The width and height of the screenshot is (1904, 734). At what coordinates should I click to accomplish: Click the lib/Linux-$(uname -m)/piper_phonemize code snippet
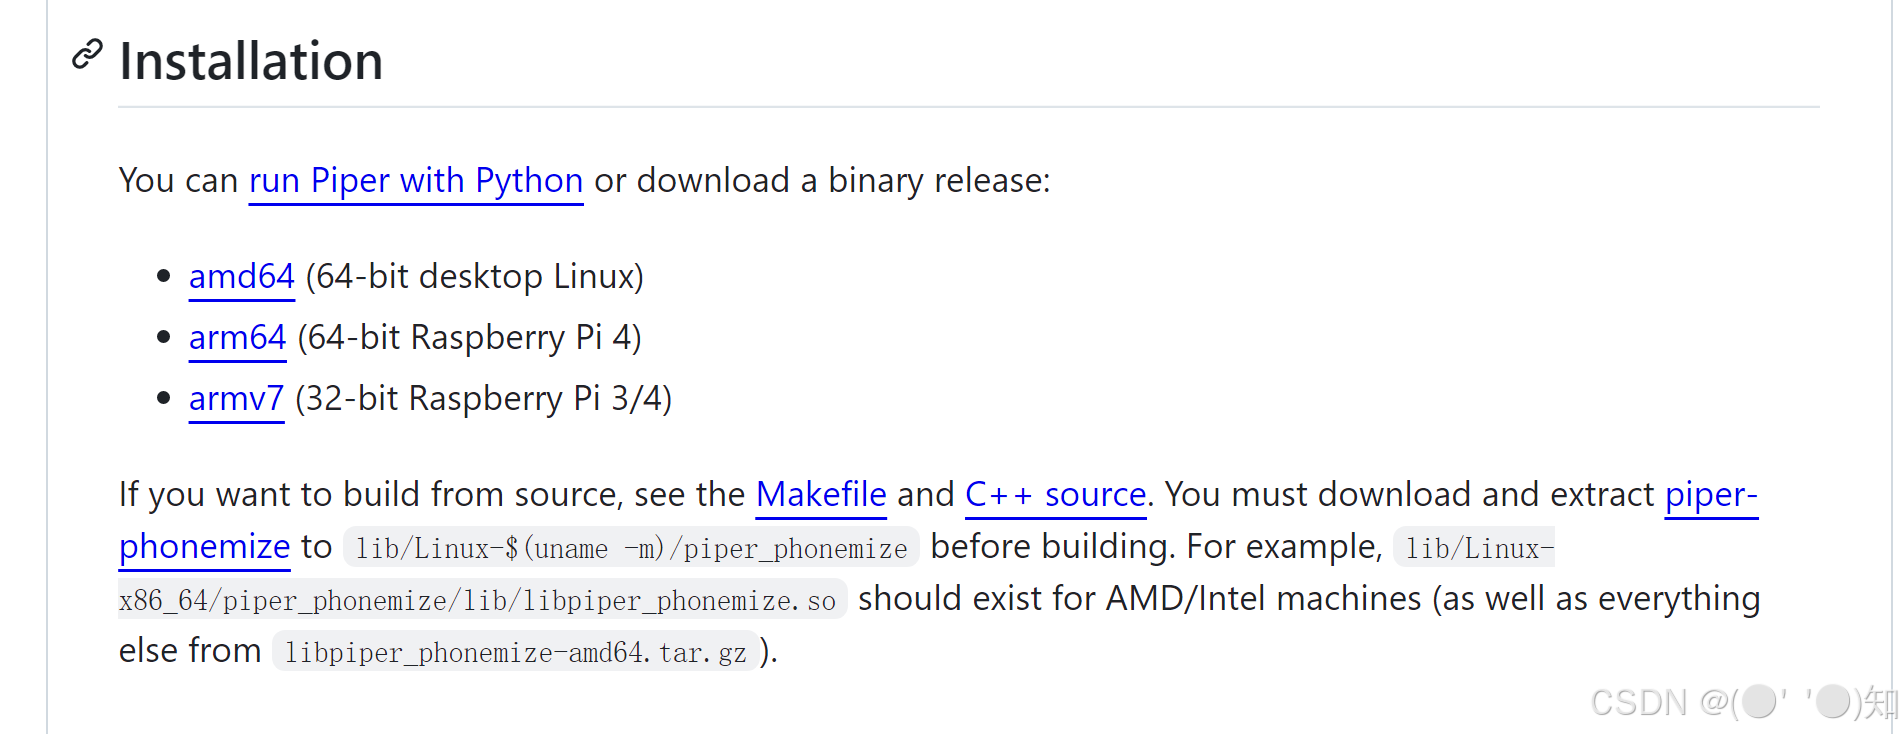[631, 548]
